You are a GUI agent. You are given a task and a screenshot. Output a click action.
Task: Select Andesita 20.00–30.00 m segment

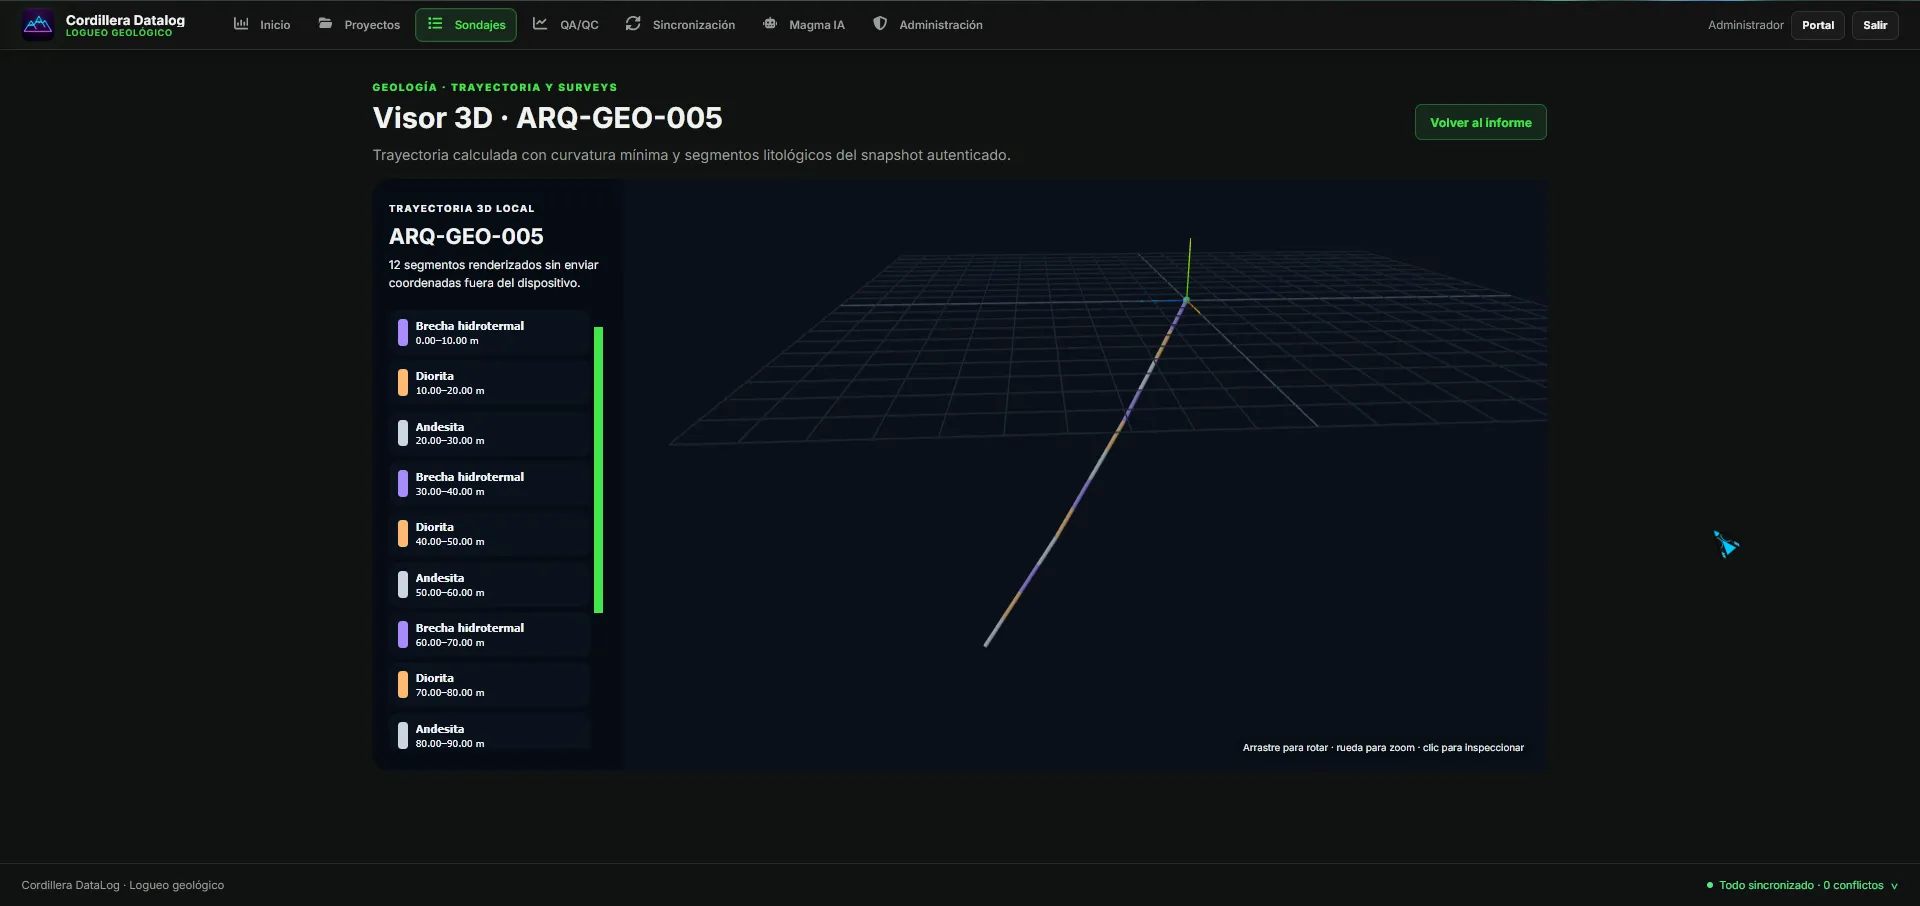click(490, 433)
